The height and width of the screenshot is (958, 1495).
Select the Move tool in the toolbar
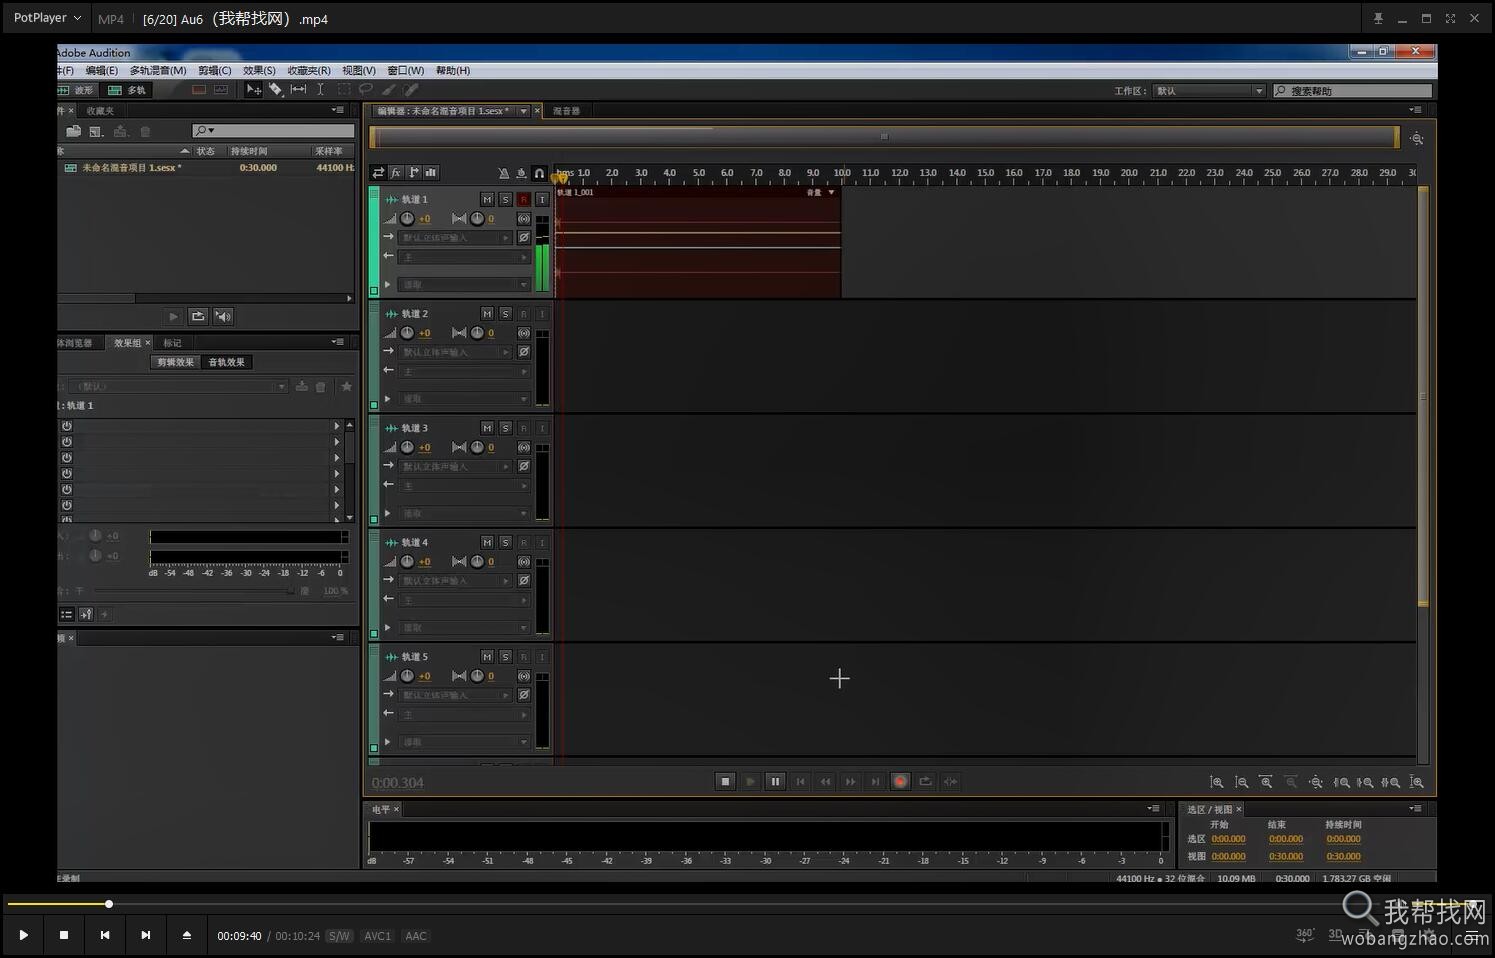[254, 90]
